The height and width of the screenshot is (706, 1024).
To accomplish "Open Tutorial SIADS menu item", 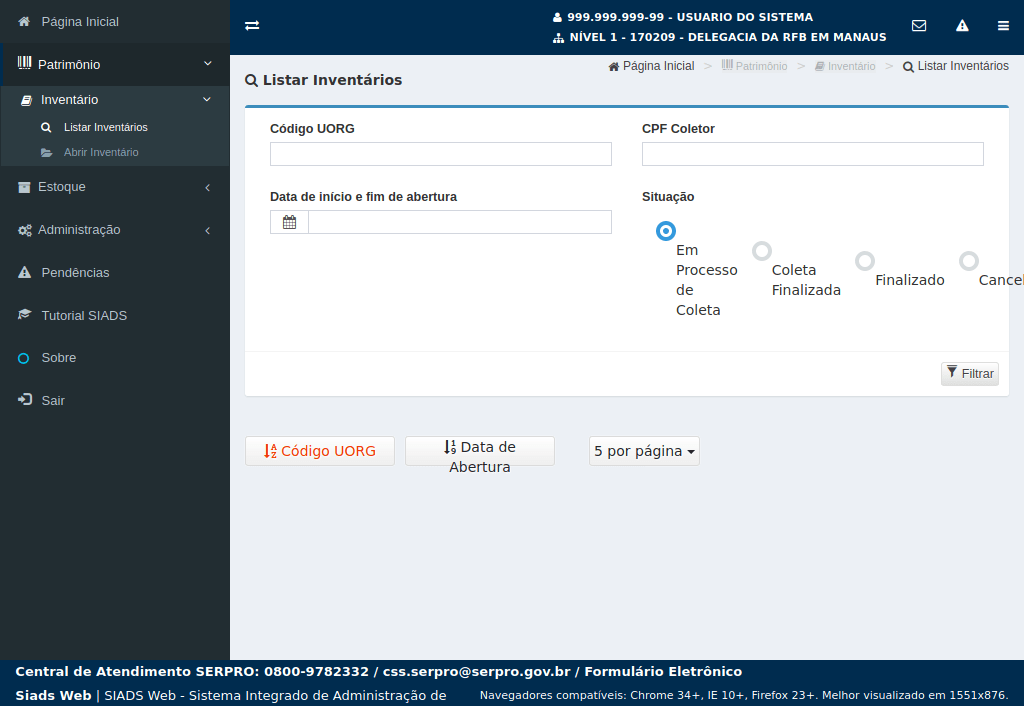I will click(84, 315).
